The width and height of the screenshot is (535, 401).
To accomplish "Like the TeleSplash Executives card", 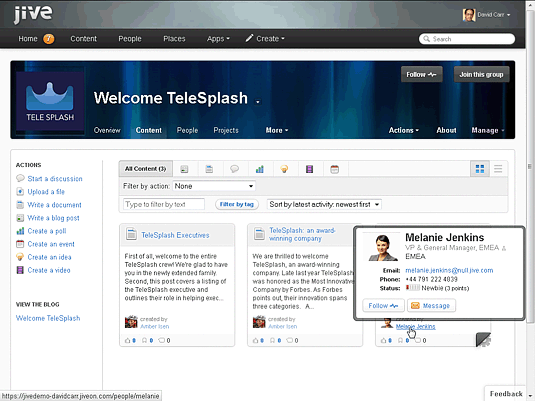I will 131,340.
